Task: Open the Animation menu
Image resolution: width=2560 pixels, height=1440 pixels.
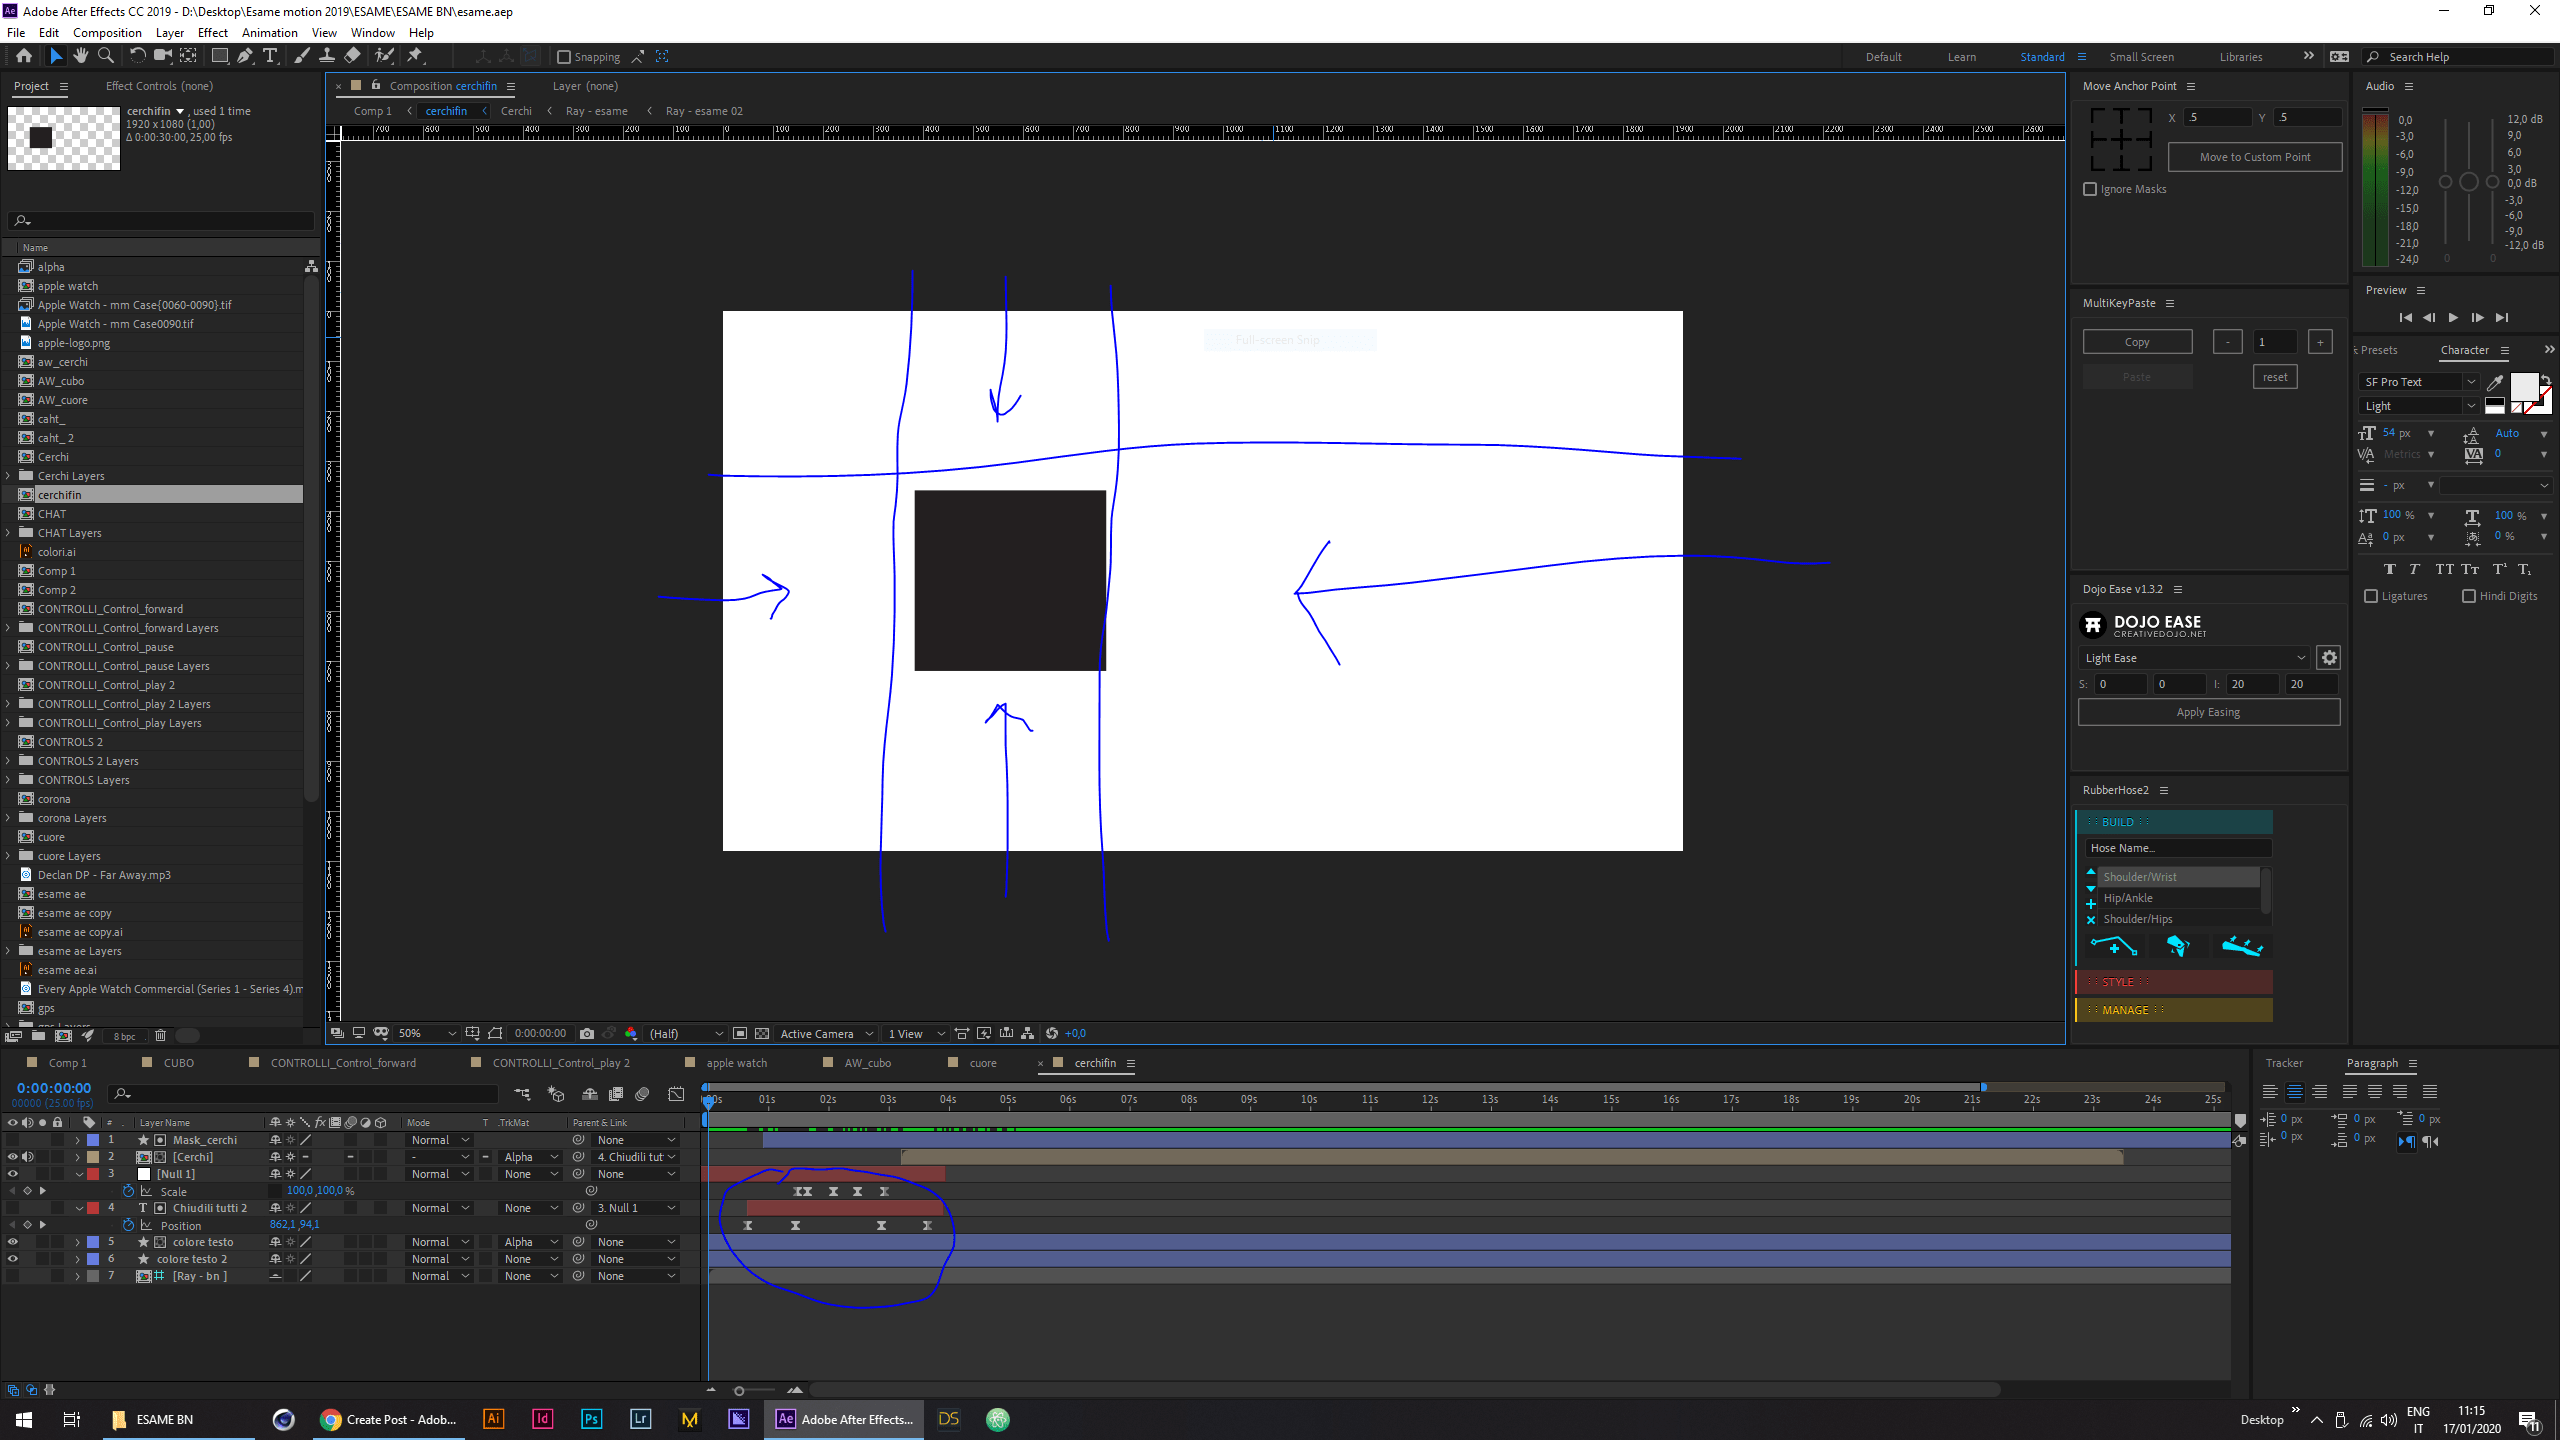Action: tap(269, 32)
